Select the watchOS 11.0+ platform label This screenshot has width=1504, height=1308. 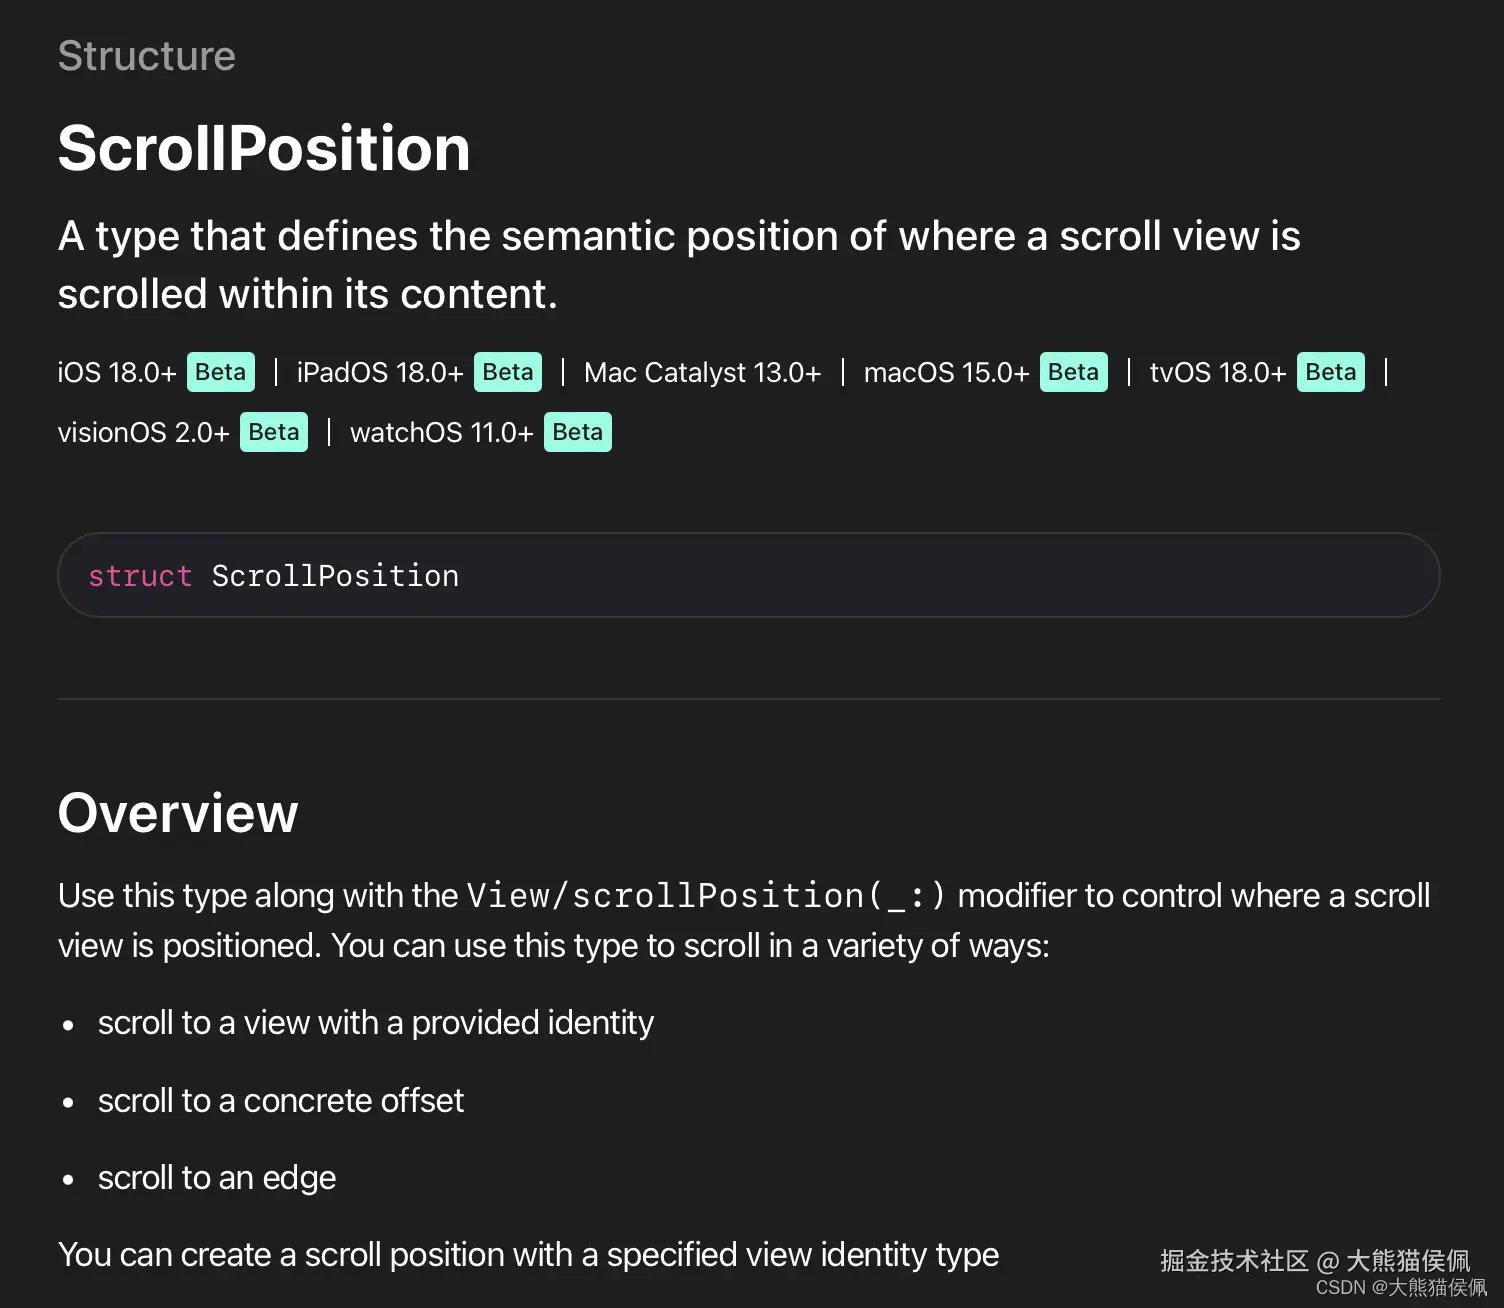[441, 433]
